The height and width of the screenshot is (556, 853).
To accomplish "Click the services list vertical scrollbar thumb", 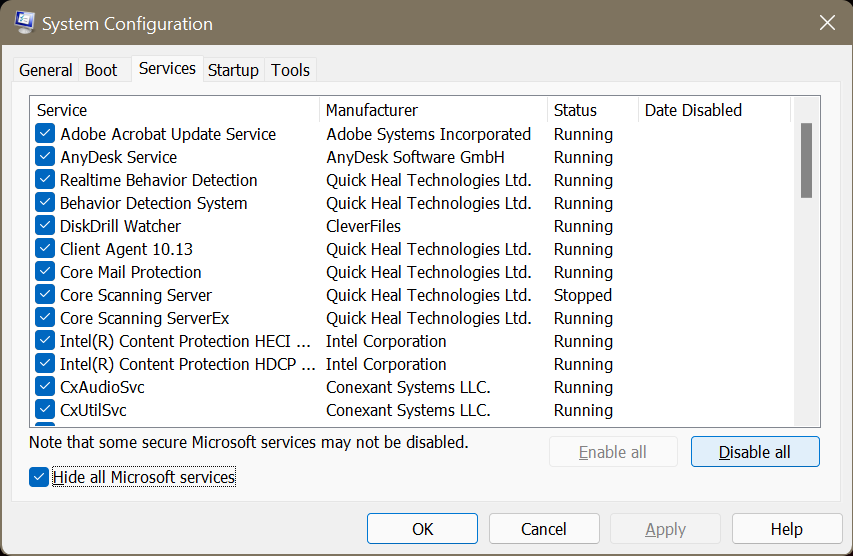I will pyautogui.click(x=807, y=160).
